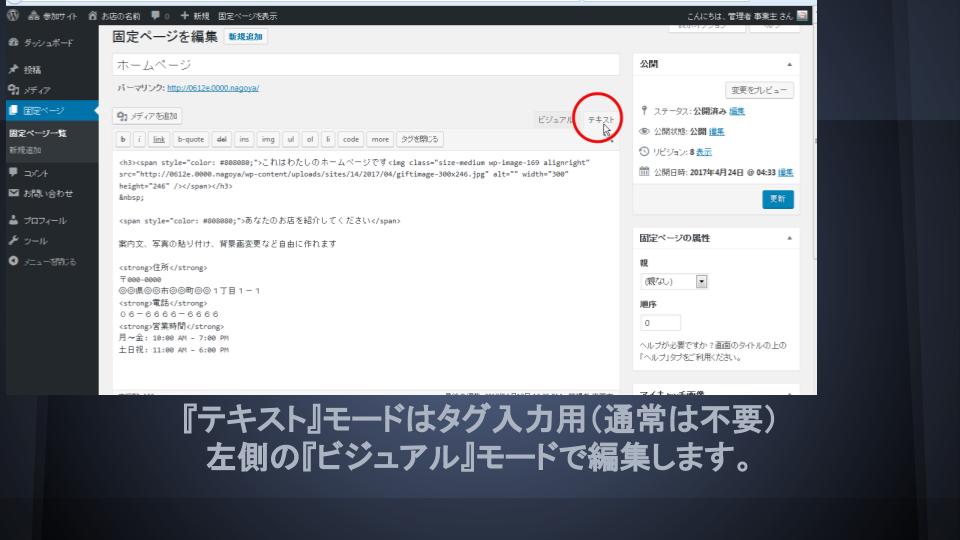
Task: Open お問い合わせ contact menu
Action: 47,192
